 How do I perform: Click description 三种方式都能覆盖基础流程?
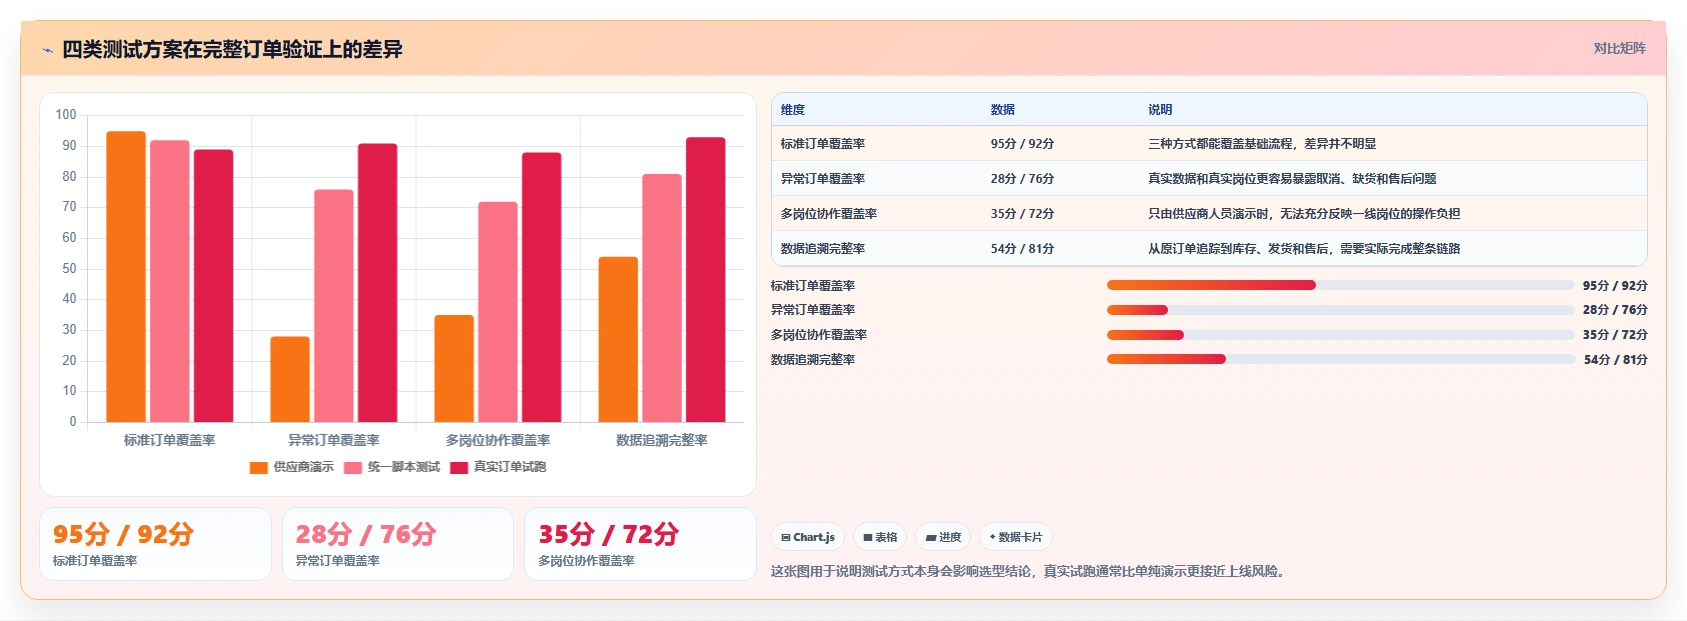point(1262,144)
